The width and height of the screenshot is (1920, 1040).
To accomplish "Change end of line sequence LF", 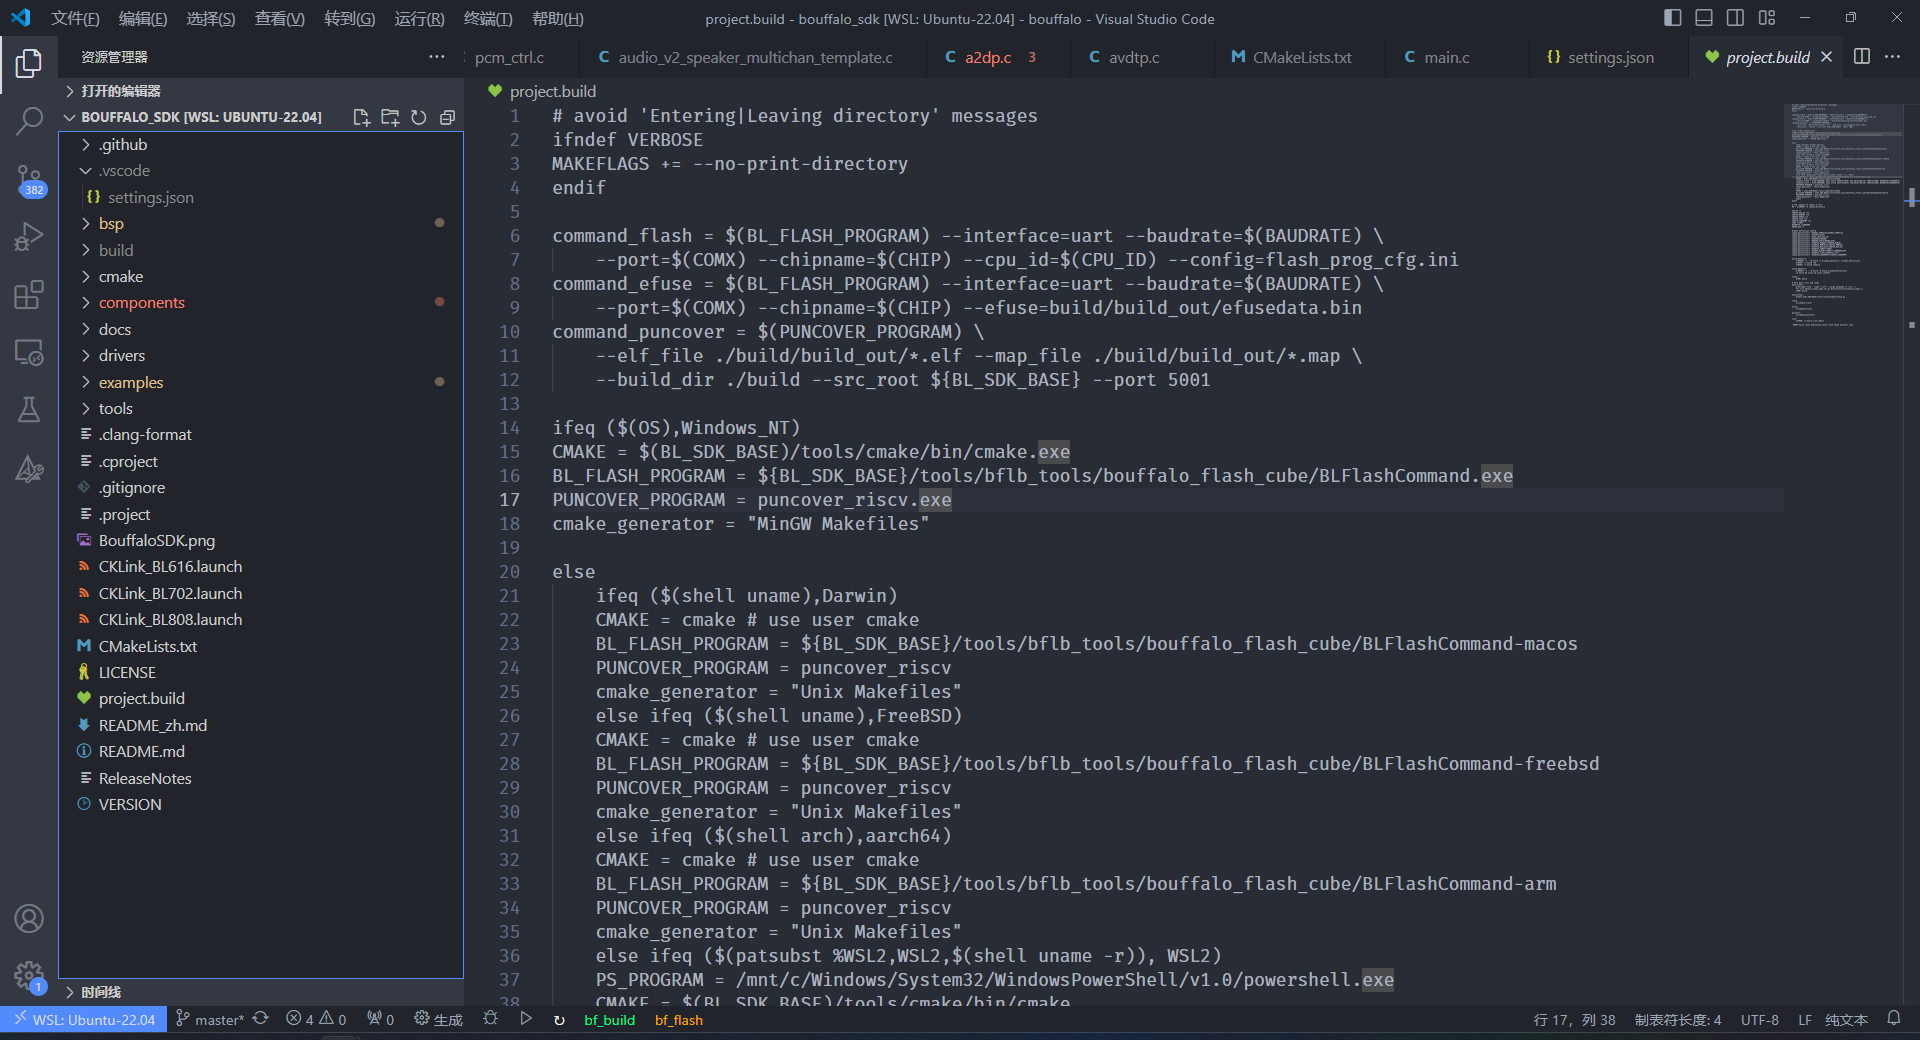I will pyautogui.click(x=1805, y=1020).
